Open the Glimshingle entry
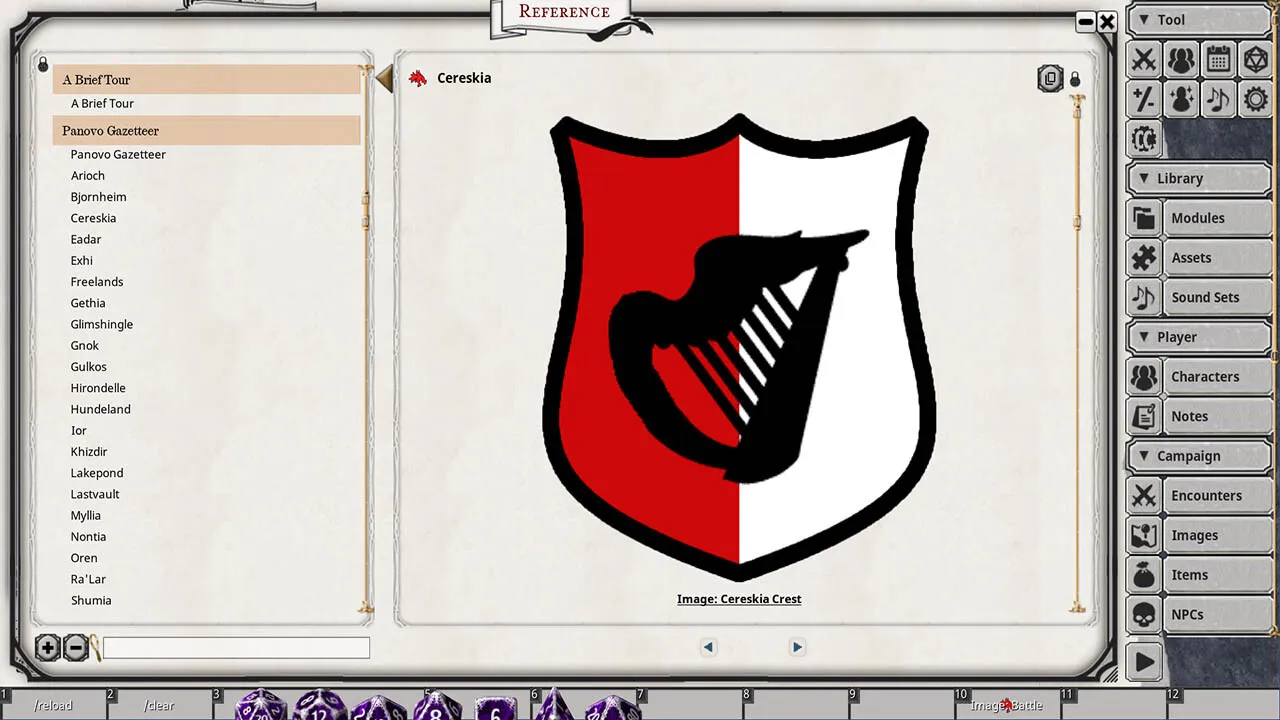 point(101,324)
